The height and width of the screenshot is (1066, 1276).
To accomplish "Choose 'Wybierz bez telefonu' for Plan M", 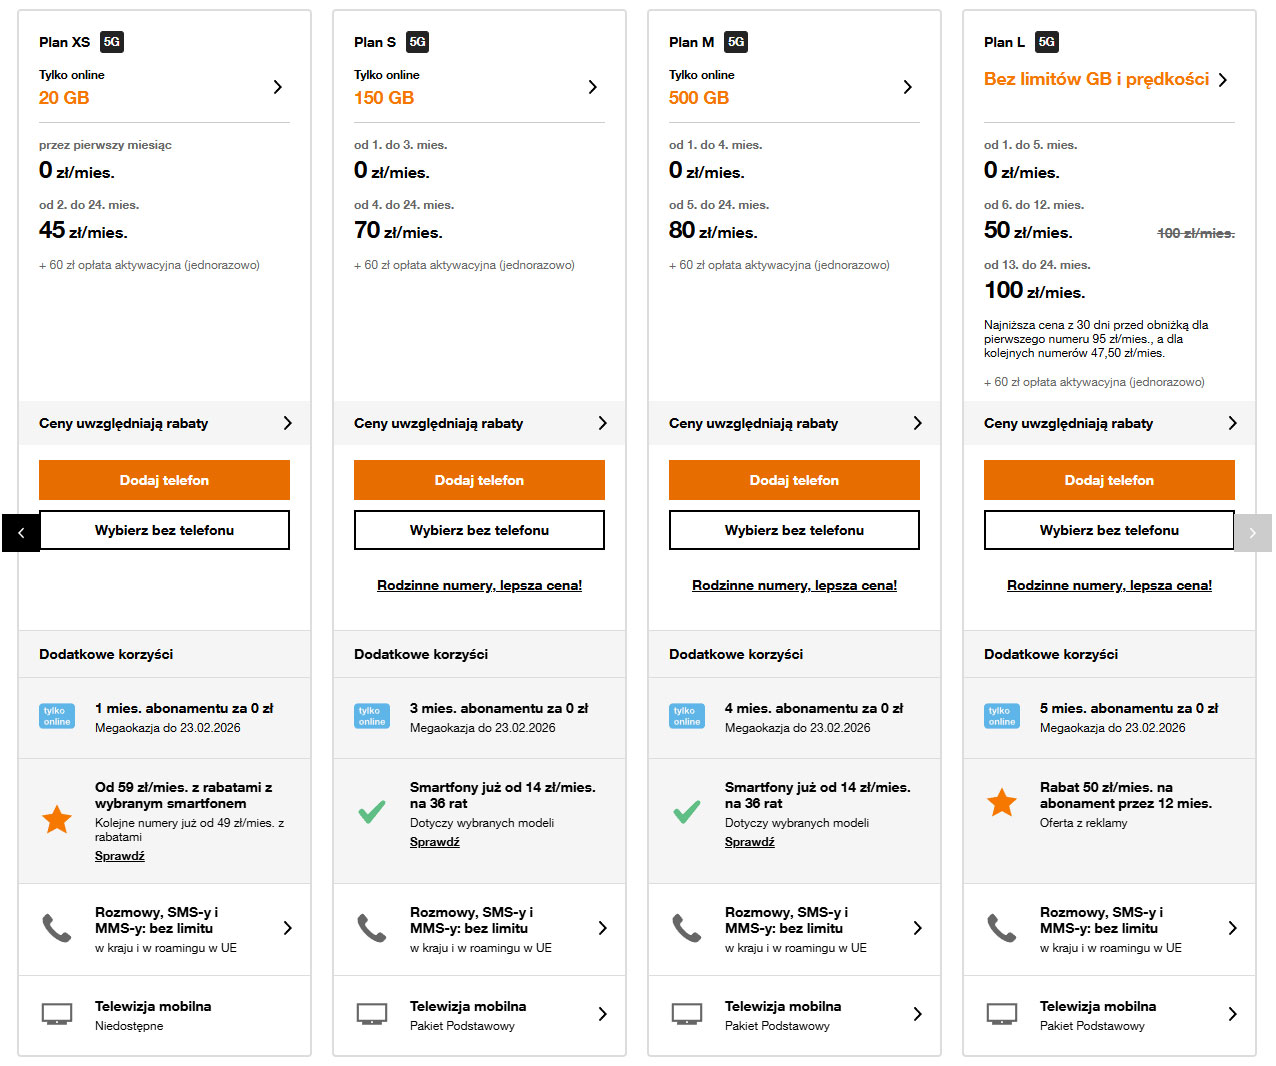I will pos(794,530).
